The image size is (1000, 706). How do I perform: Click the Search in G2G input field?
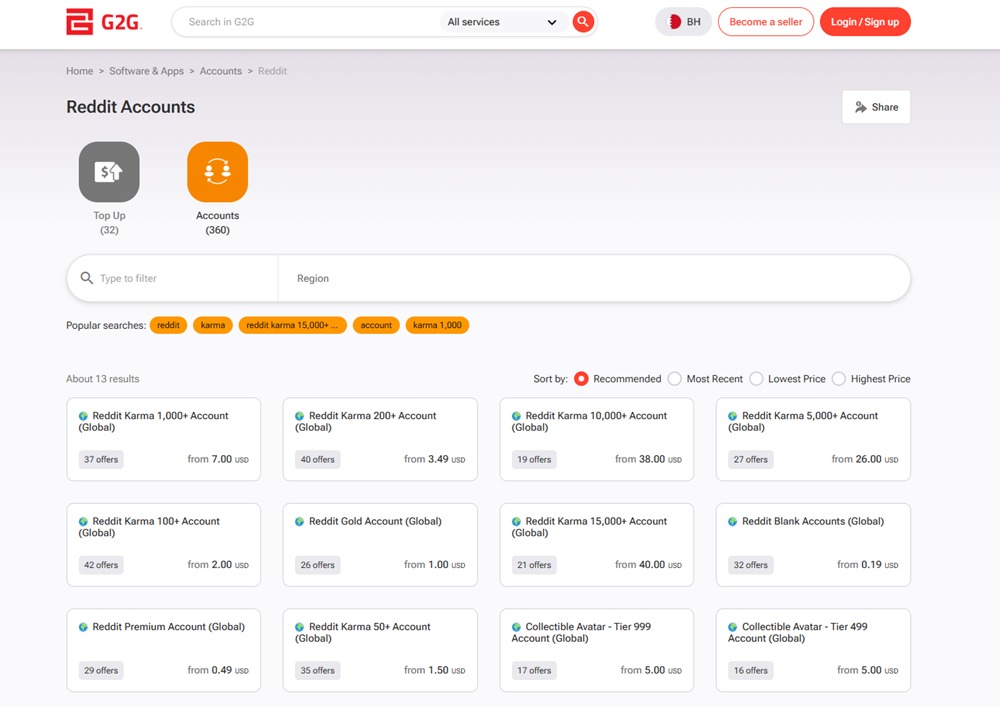(310, 22)
